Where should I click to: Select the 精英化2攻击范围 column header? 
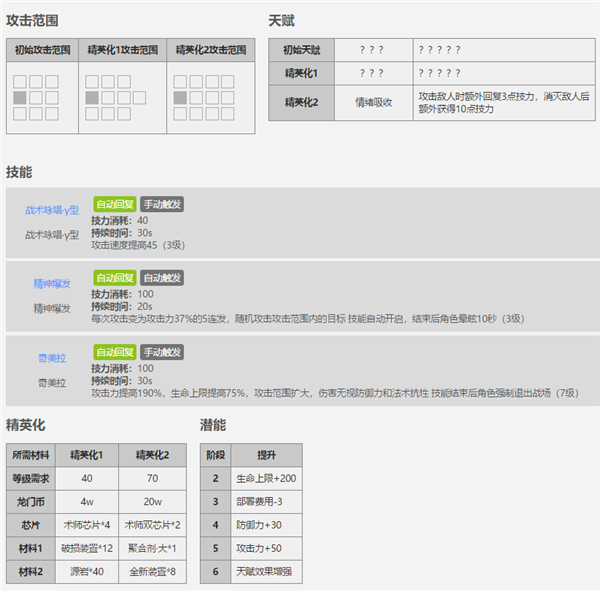coord(211,50)
